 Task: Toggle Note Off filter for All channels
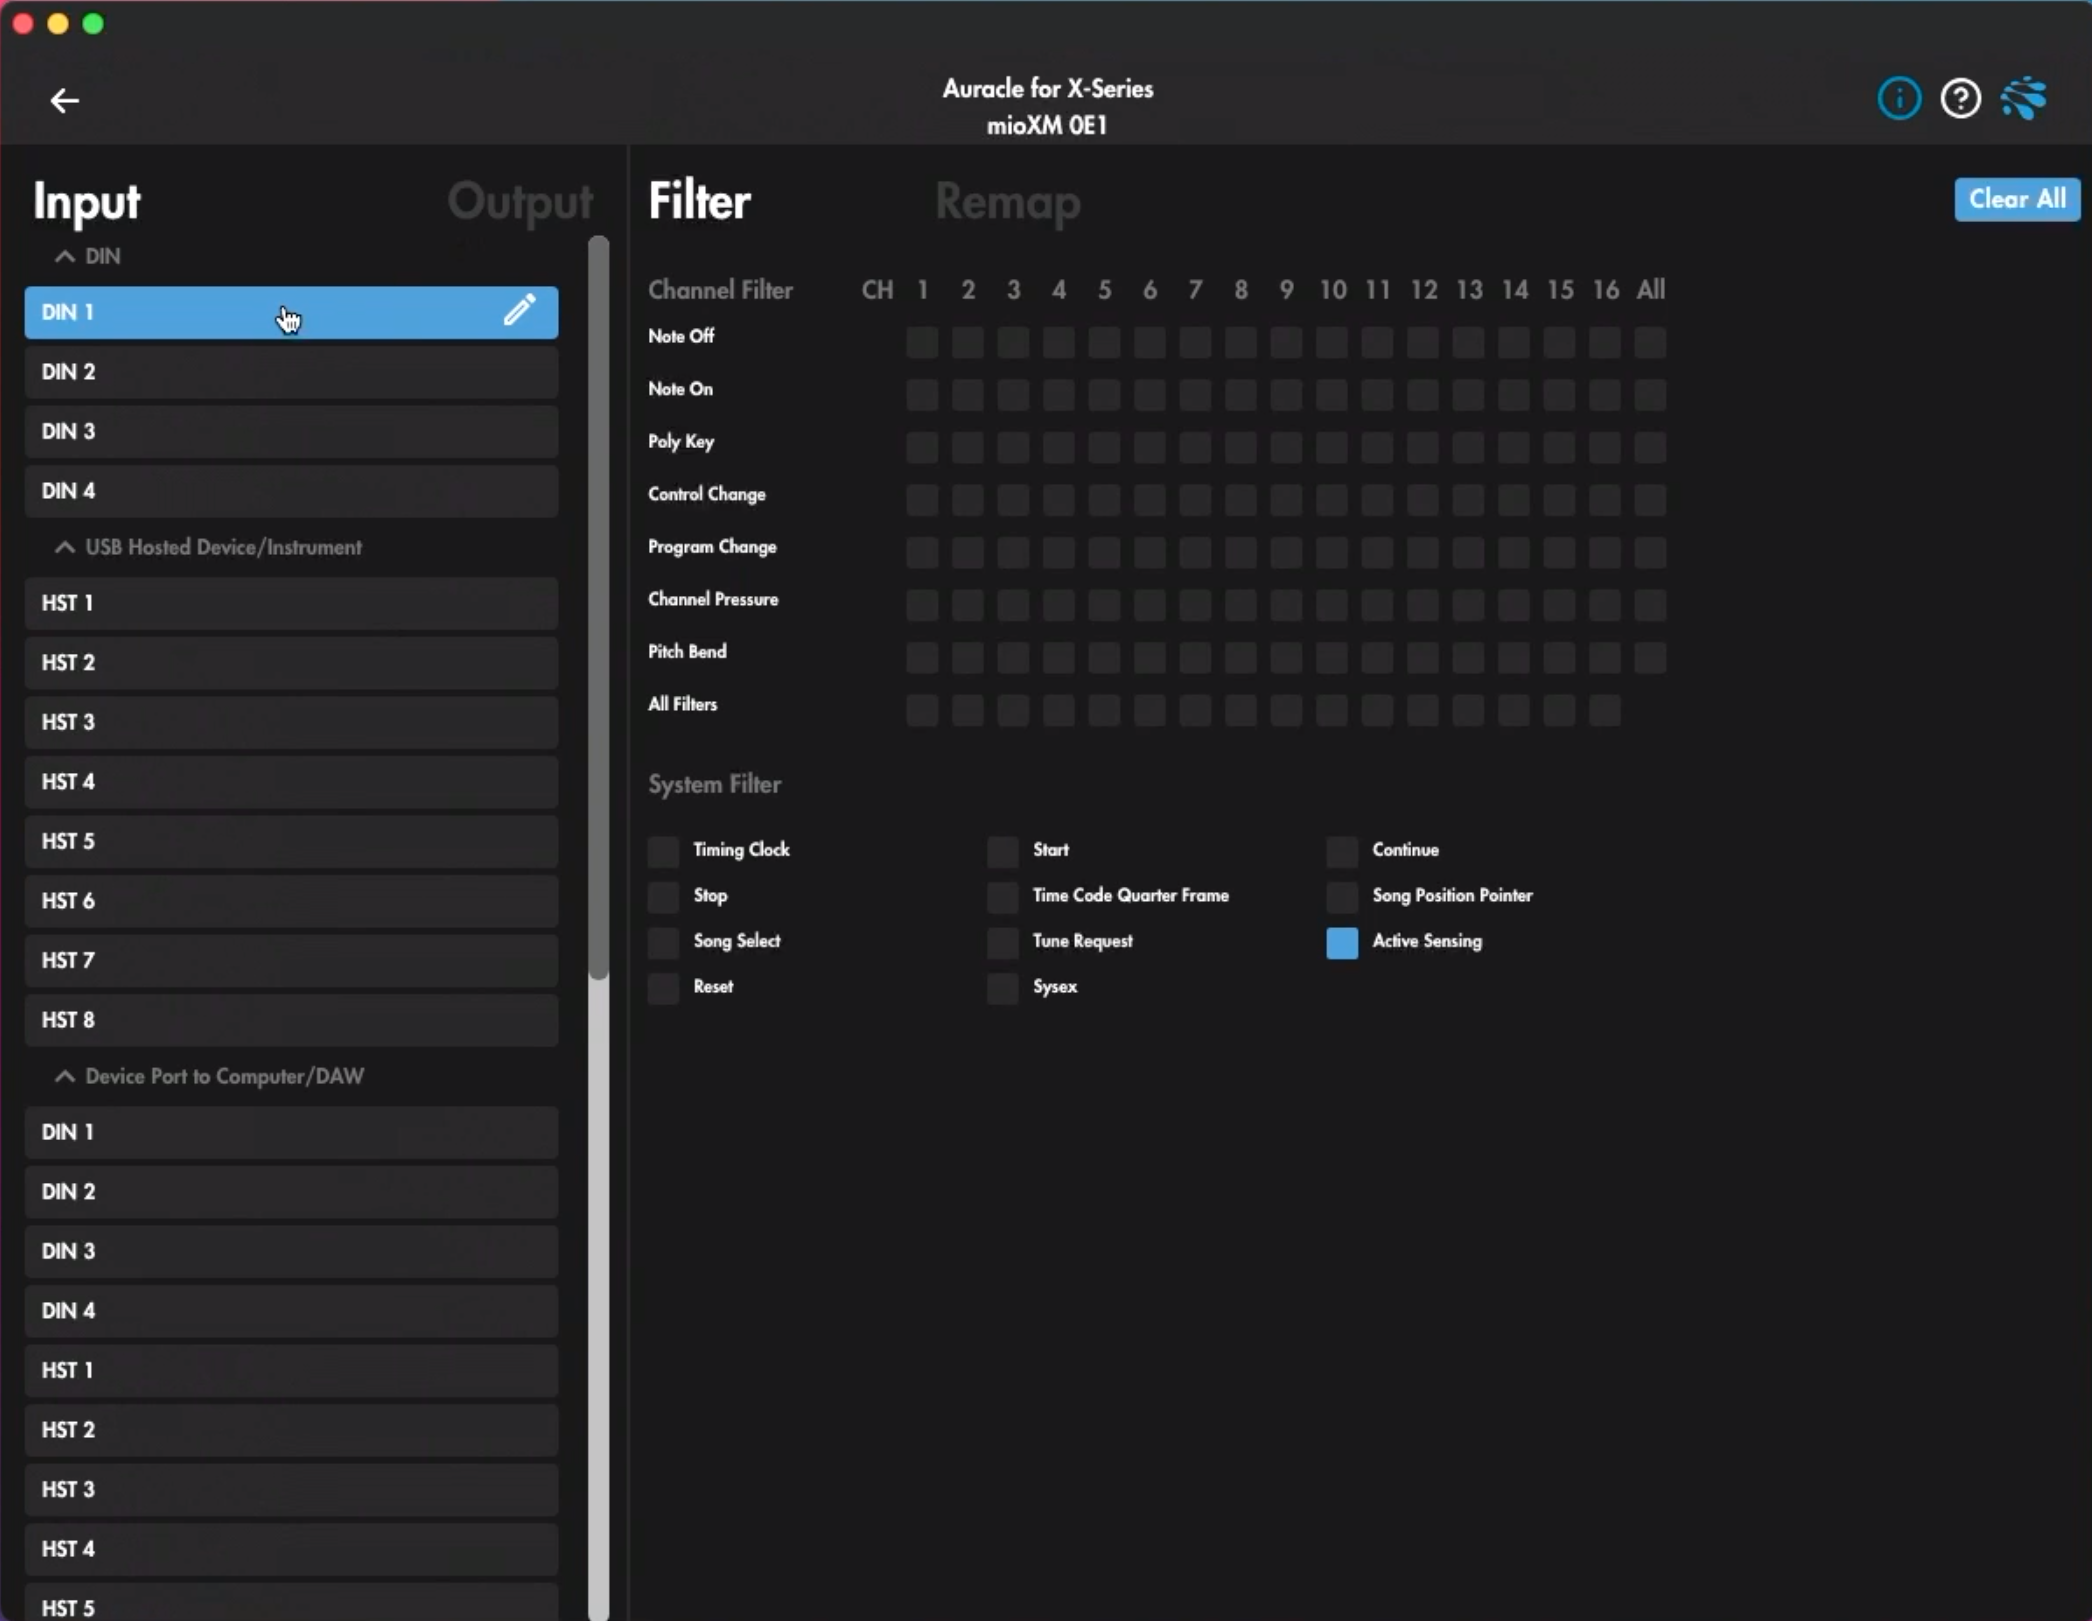pos(1650,342)
